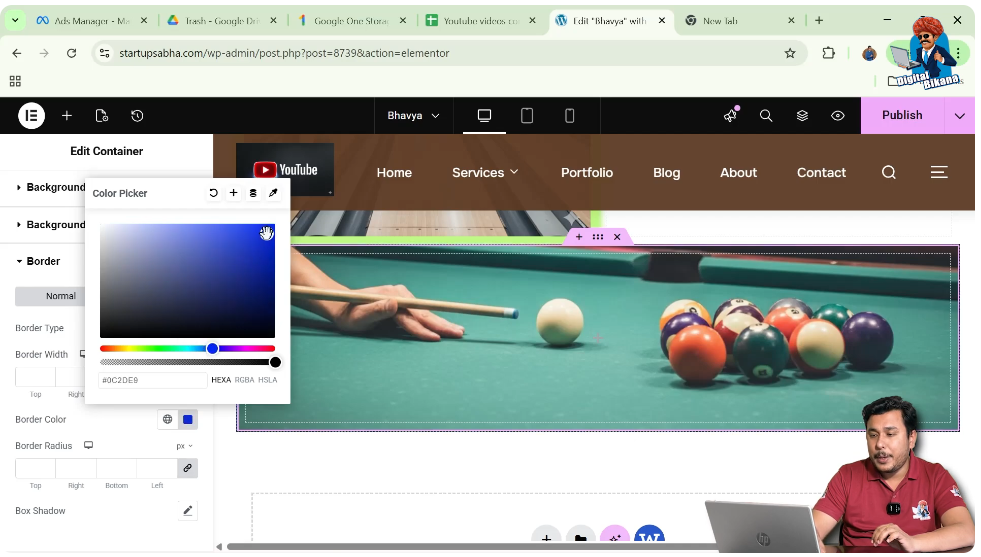981x557 pixels.
Task: Open the Structure layers icon
Action: pyautogui.click(x=802, y=116)
